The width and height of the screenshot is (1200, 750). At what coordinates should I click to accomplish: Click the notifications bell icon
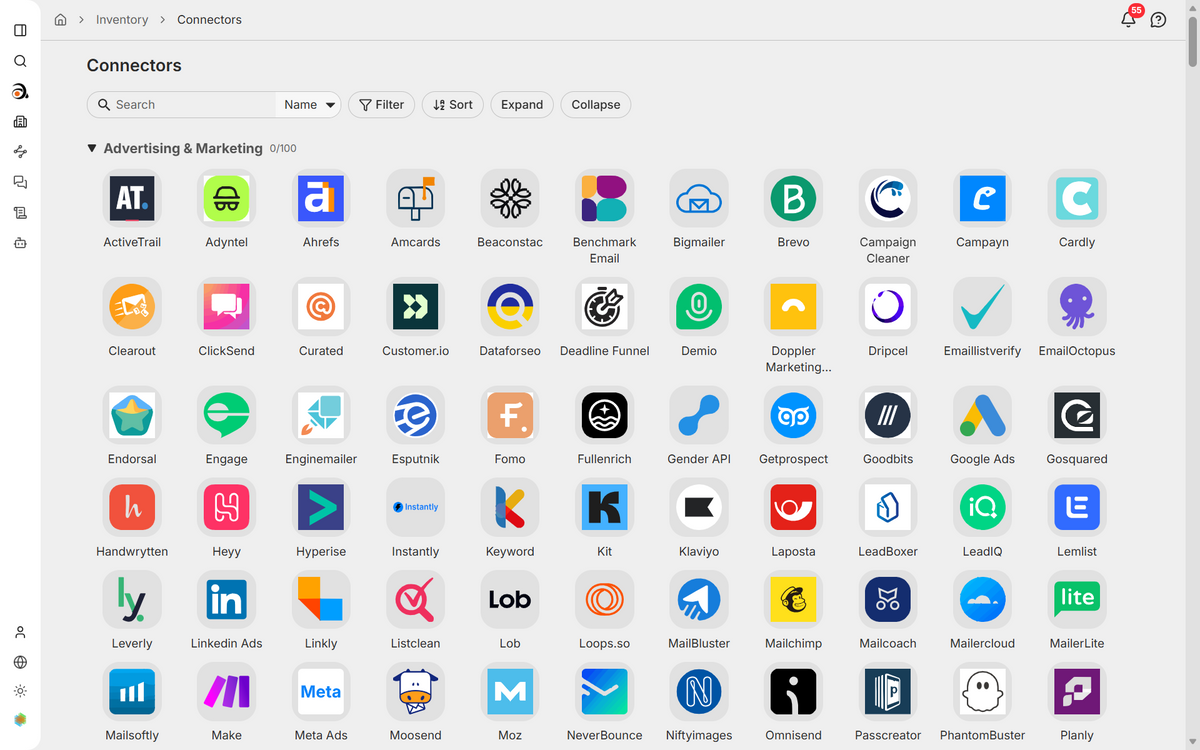pyautogui.click(x=1128, y=20)
